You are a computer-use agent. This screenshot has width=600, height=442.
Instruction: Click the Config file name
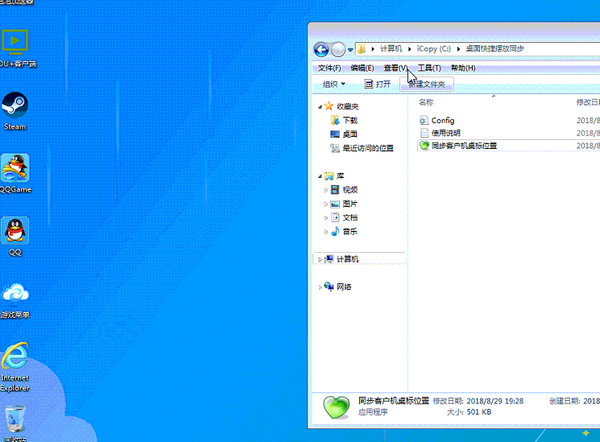click(443, 120)
